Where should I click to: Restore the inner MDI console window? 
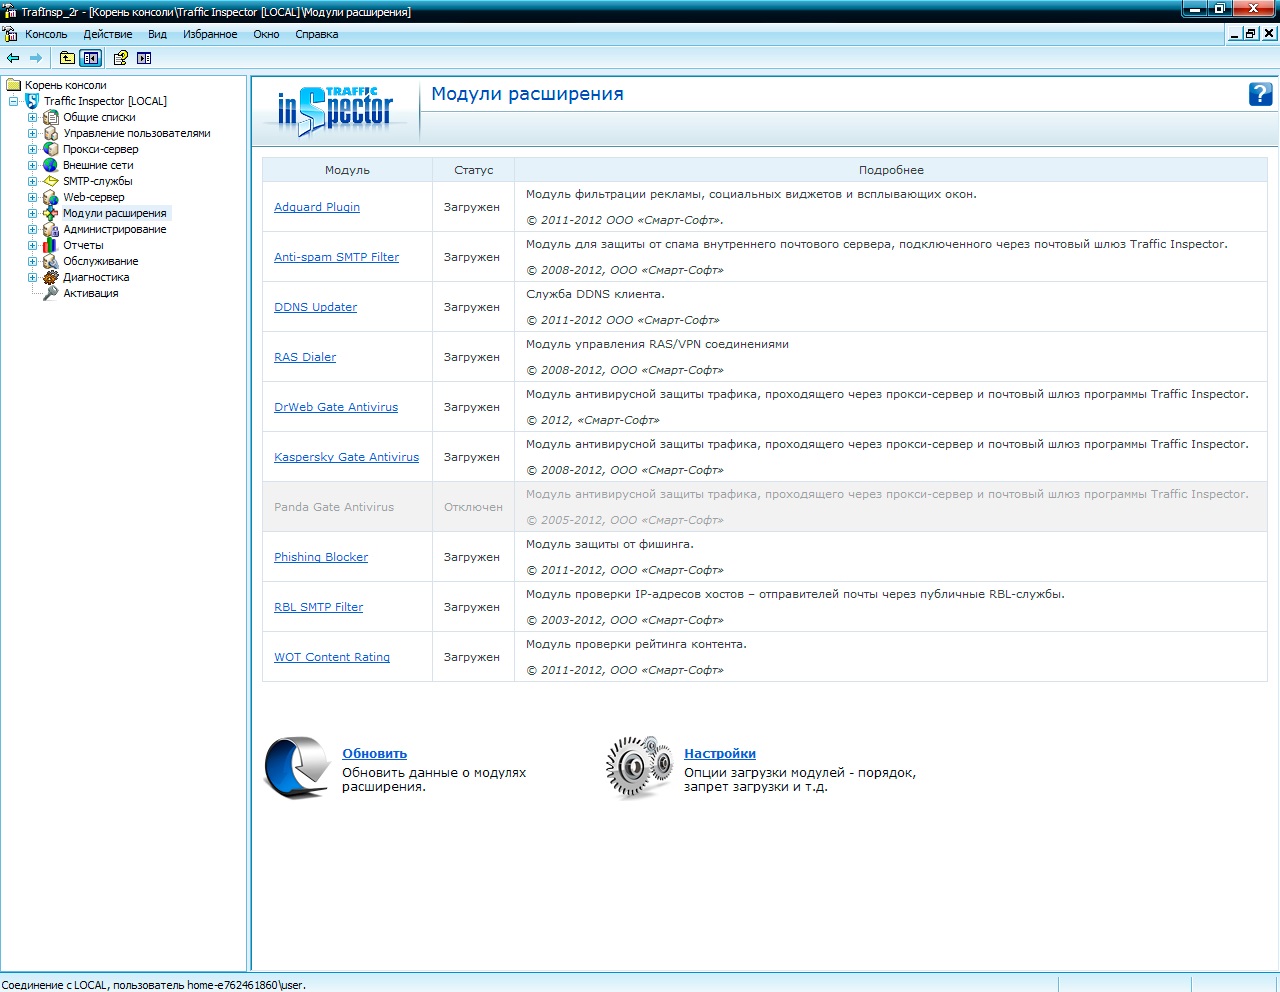pyautogui.click(x=1250, y=33)
